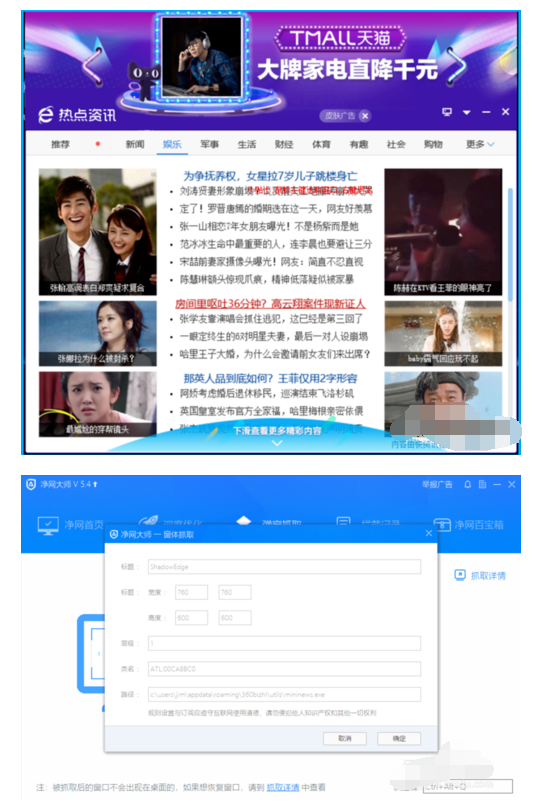Show the previous Tmall banner with left arrow

click(x=94, y=66)
